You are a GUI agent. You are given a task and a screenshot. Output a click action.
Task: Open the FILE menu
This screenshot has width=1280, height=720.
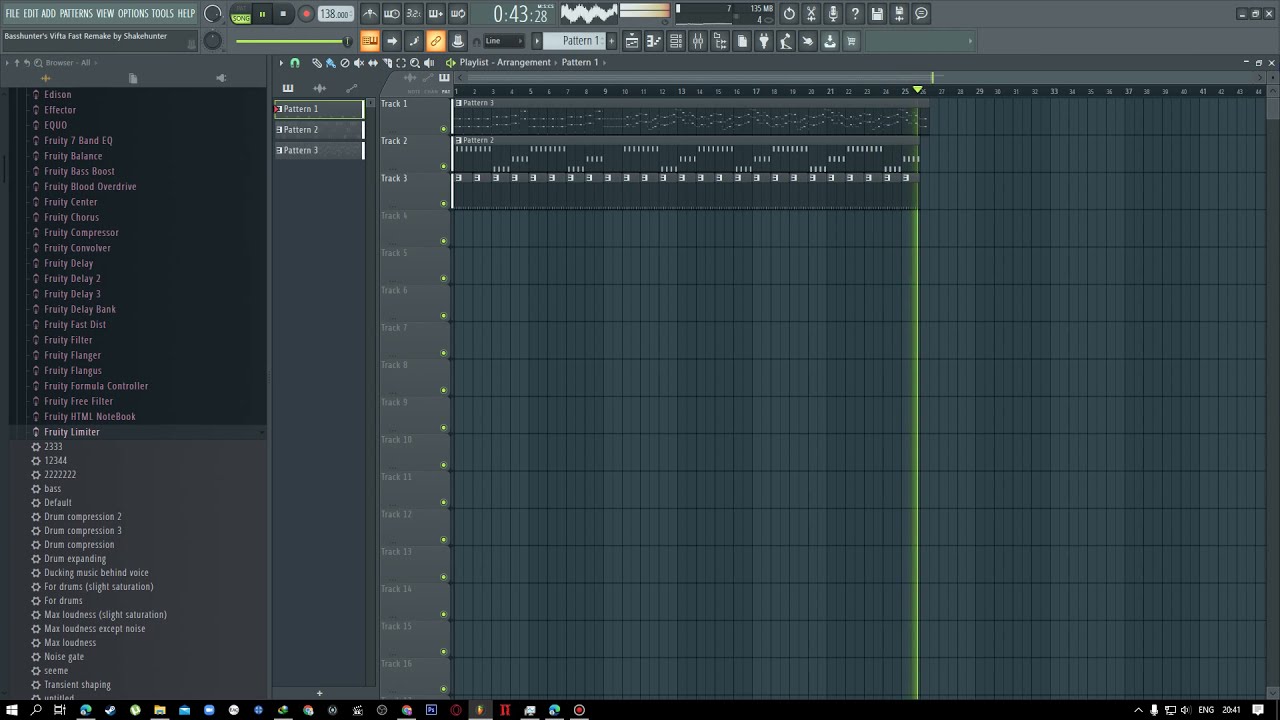[12, 14]
